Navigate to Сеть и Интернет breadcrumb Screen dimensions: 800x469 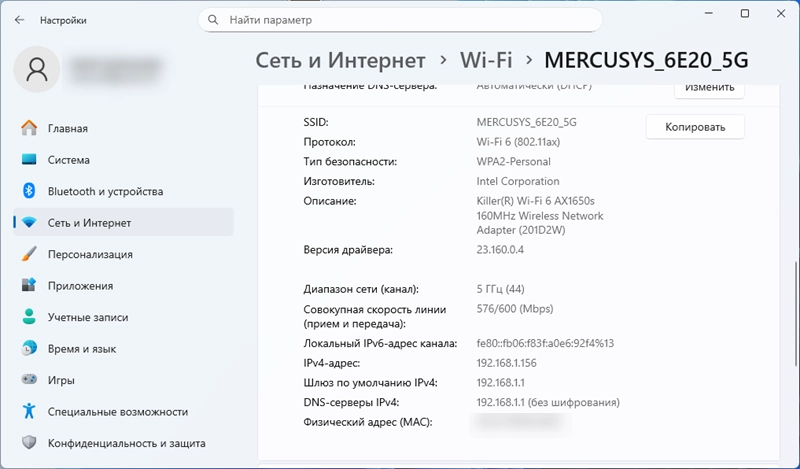point(340,60)
